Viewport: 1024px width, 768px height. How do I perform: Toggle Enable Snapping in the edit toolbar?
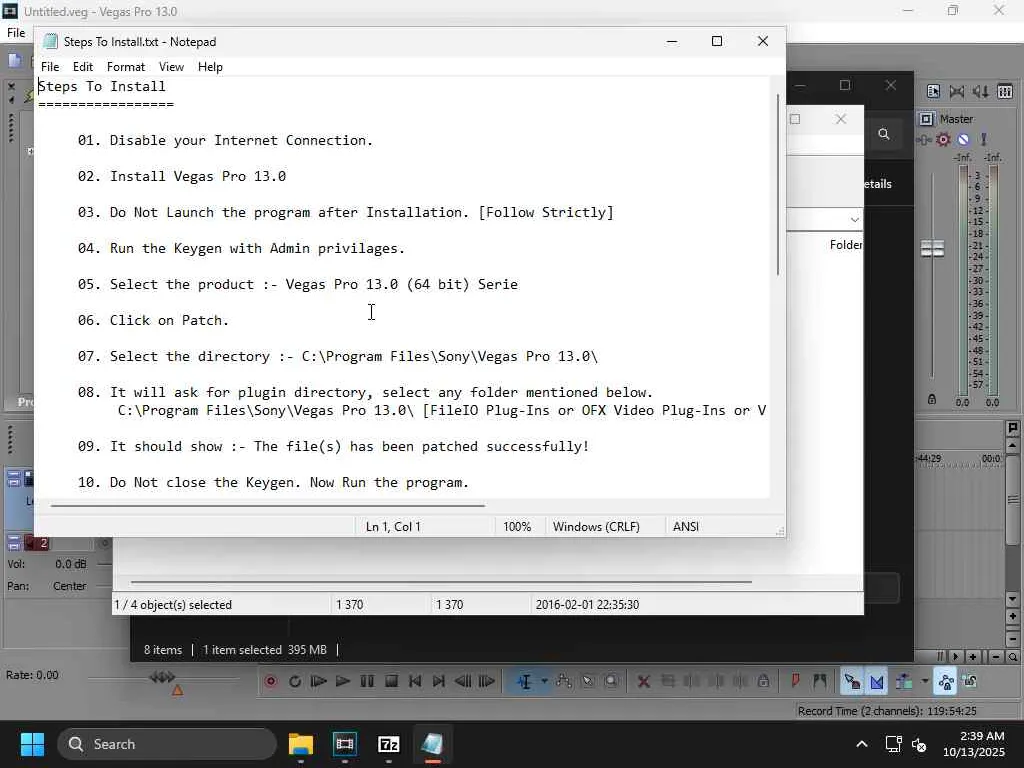pos(852,682)
